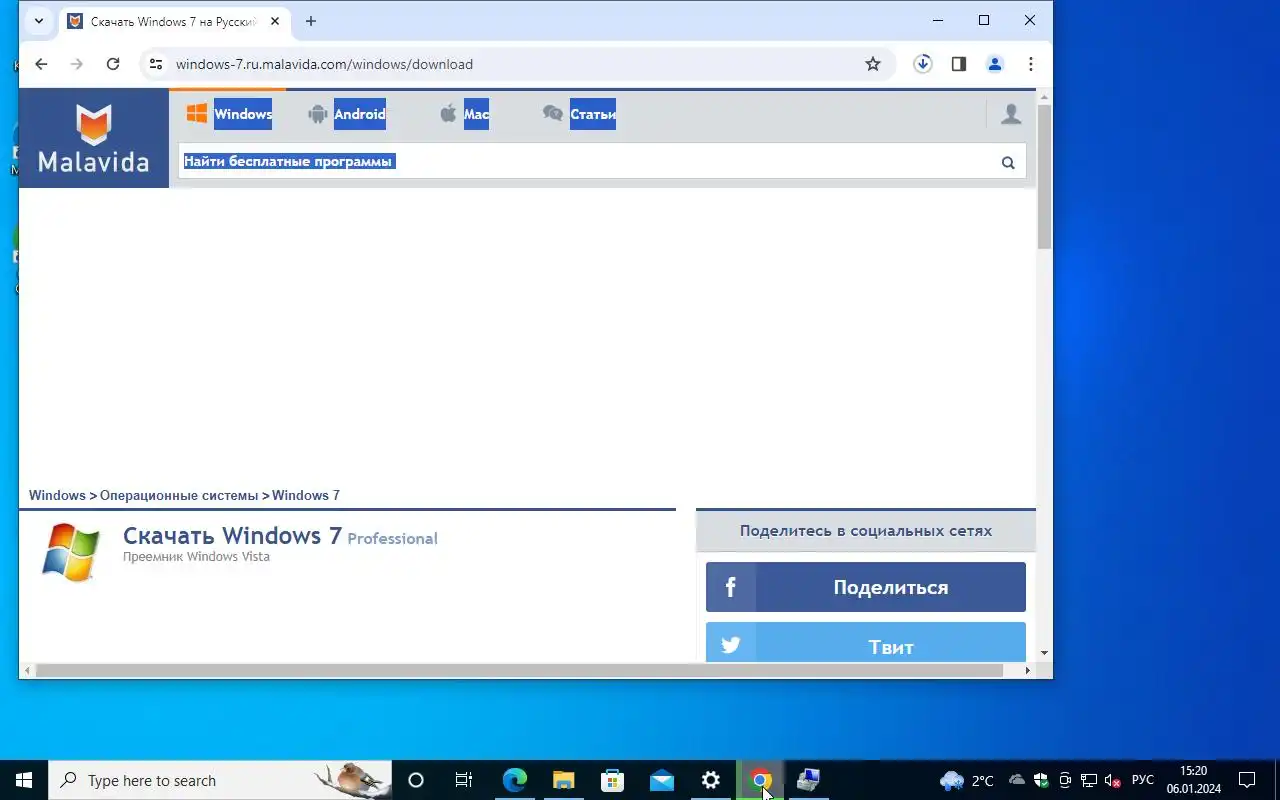Click the user account icon on Malavida
This screenshot has height=800, width=1280.
[1011, 114]
